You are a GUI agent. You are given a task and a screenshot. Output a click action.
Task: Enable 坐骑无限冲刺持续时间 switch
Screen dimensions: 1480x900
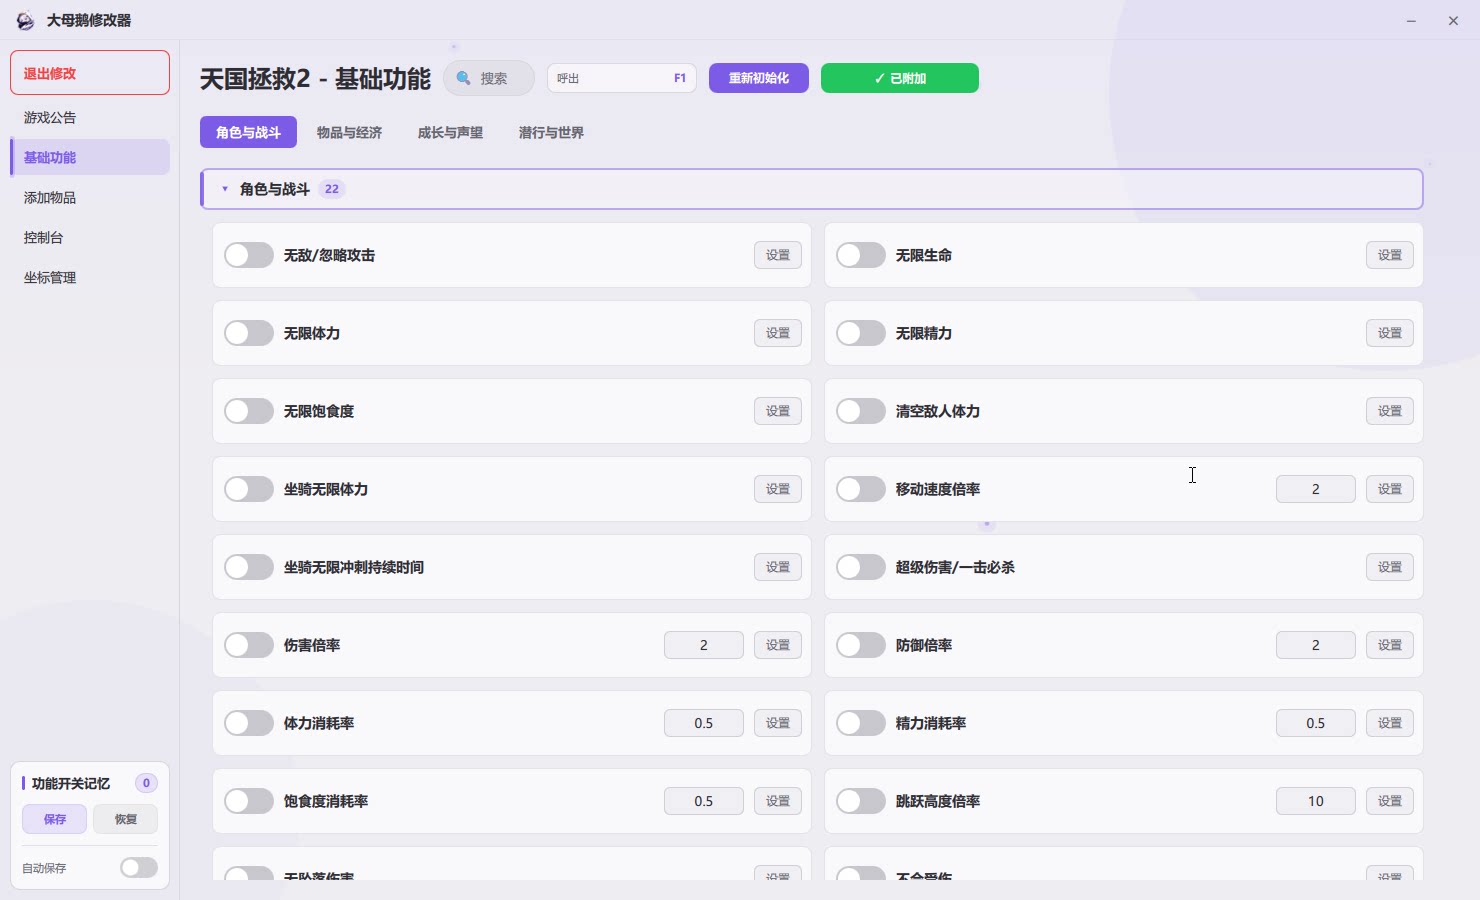pyautogui.click(x=249, y=567)
